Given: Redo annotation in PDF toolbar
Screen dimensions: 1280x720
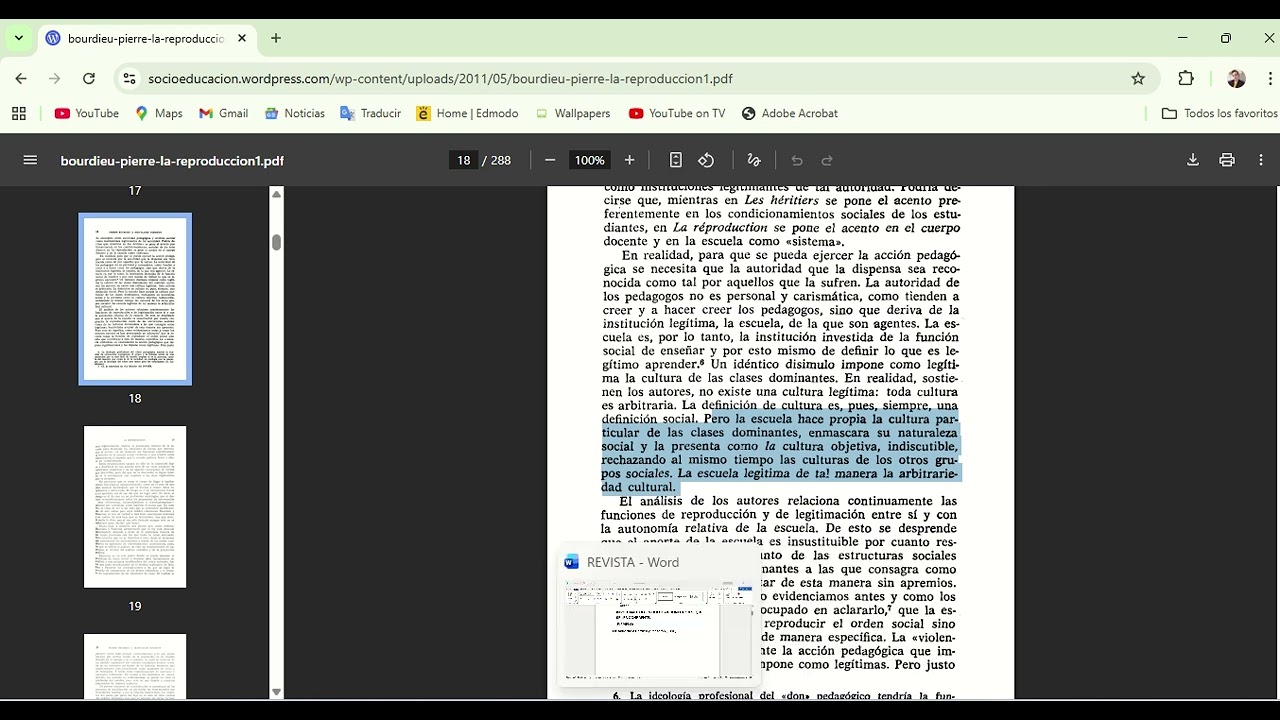Looking at the screenshot, I should tap(827, 160).
